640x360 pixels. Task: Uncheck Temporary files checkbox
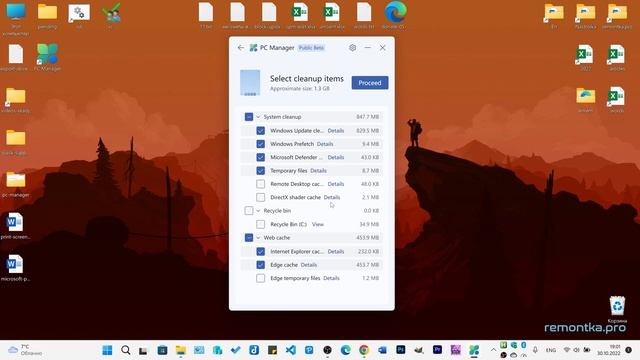coord(260,171)
